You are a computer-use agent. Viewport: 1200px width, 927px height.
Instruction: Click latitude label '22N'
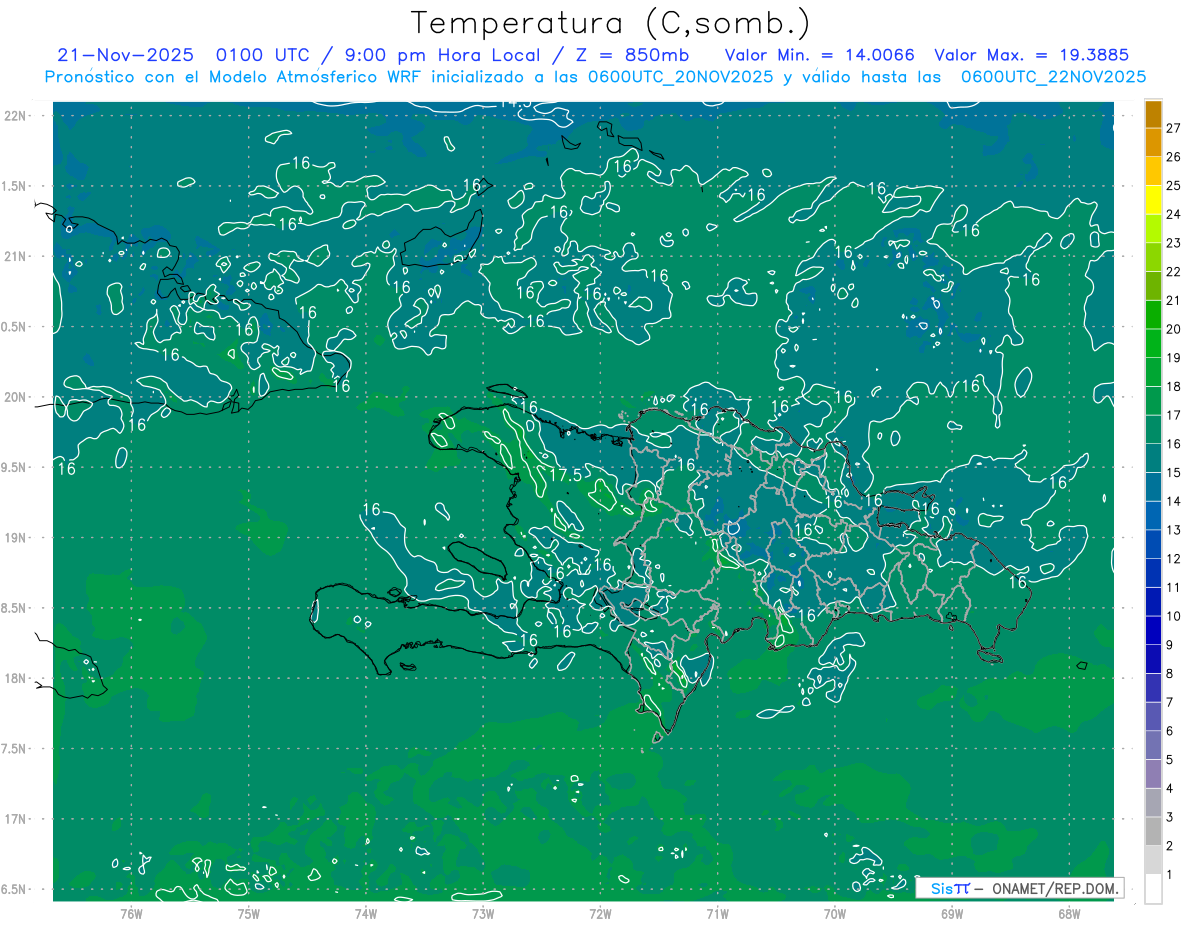[x=17, y=115]
